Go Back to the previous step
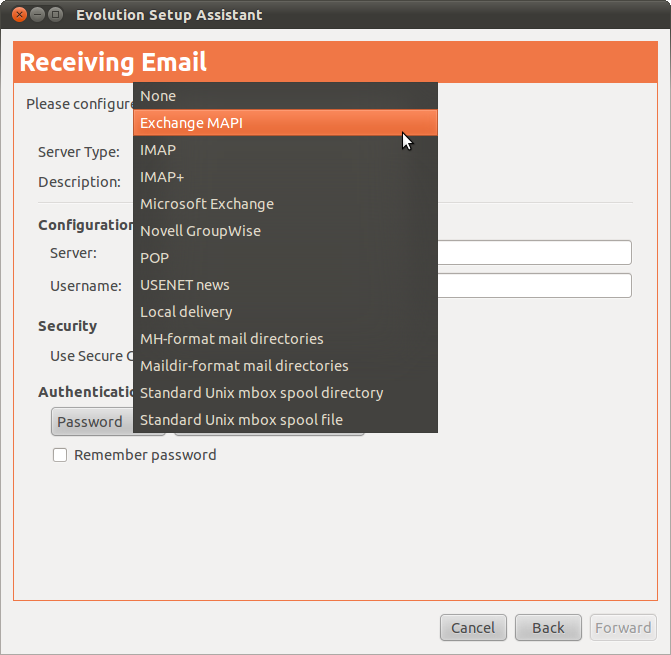671x655 pixels. tap(548, 628)
